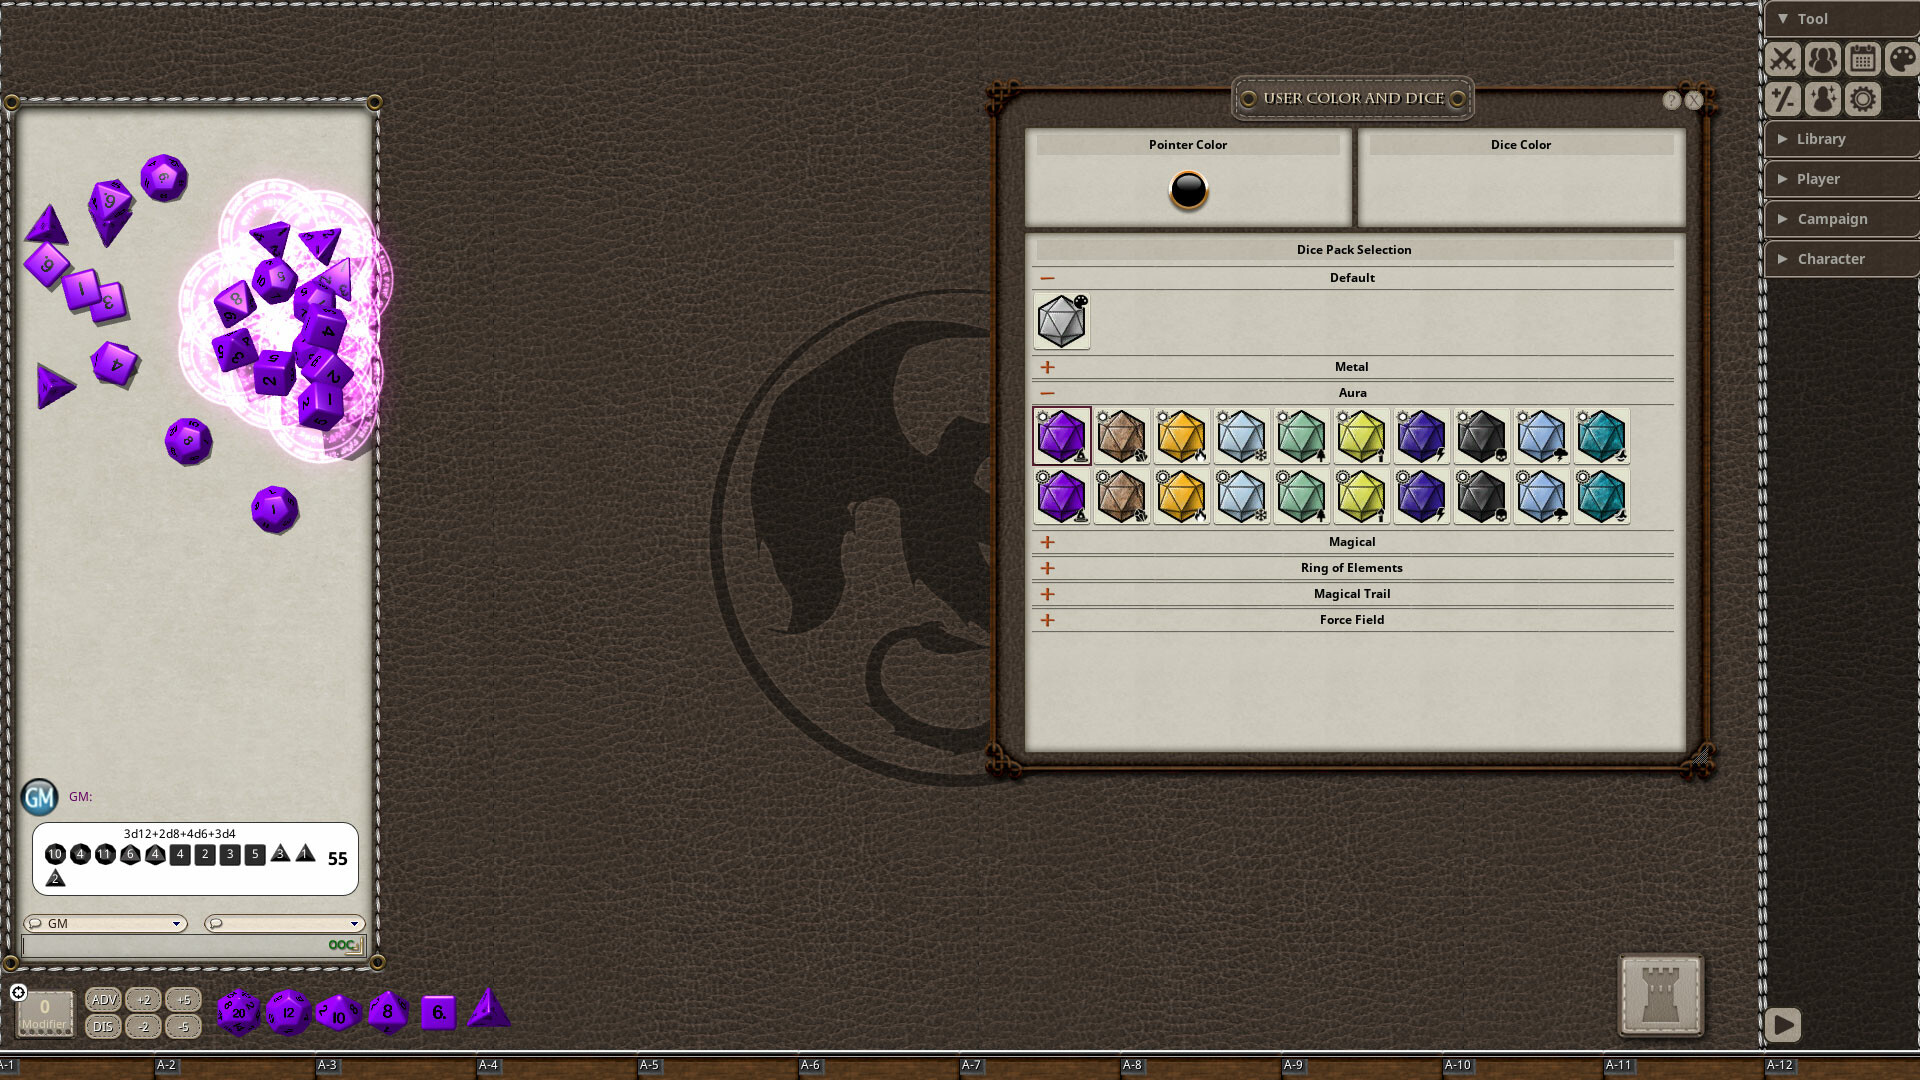Toggle the Advantage modifier button

(102, 998)
